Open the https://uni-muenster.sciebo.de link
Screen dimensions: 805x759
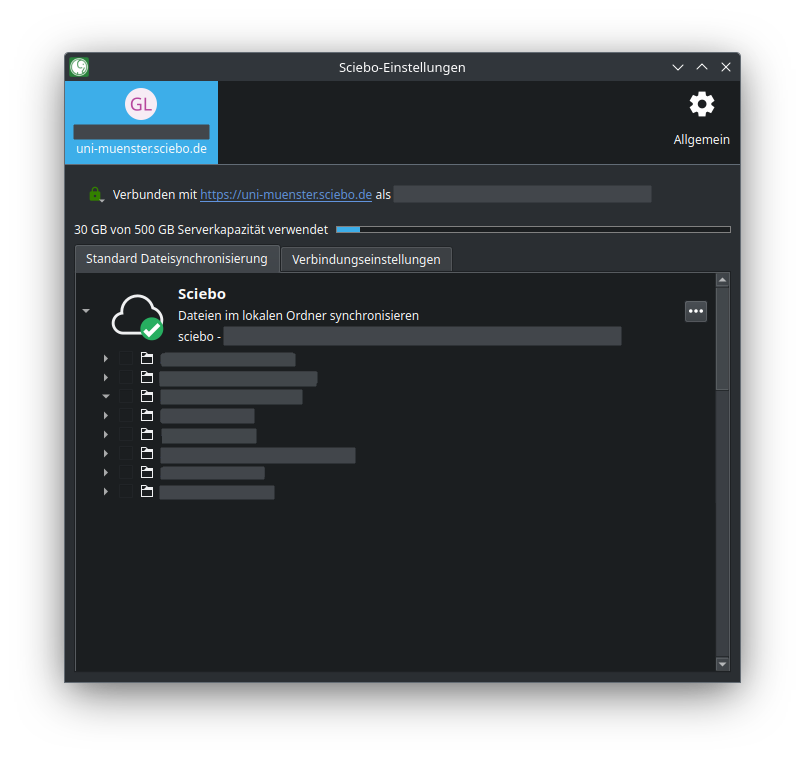point(286,194)
